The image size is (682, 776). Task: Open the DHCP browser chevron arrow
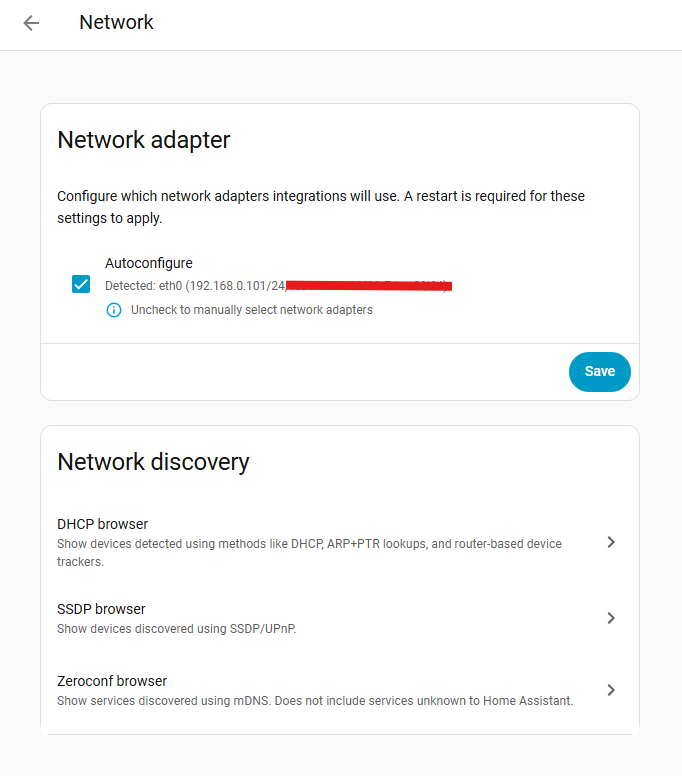click(x=611, y=542)
